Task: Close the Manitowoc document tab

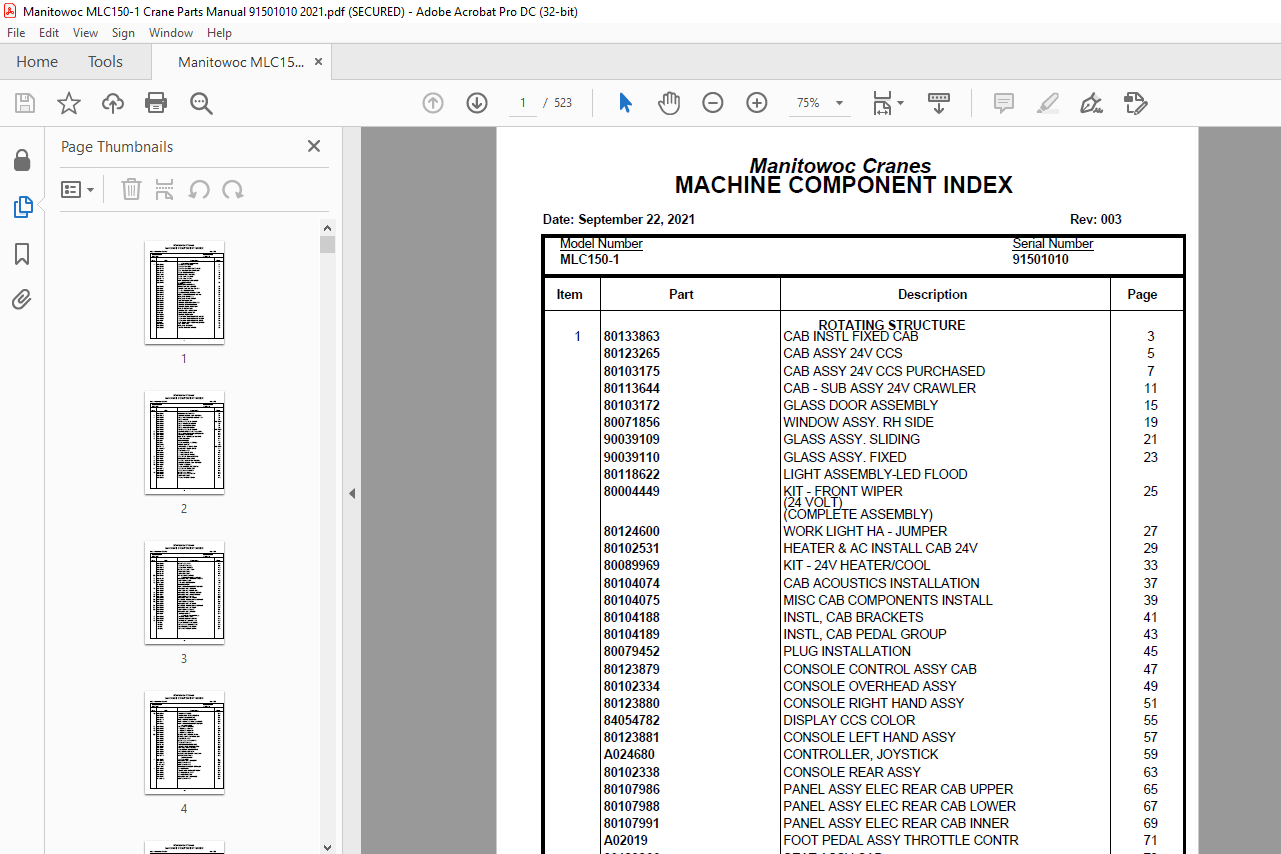Action: (x=318, y=62)
